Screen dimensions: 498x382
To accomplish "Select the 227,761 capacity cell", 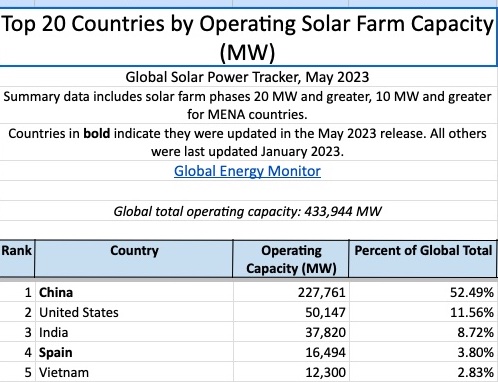I will (291, 292).
